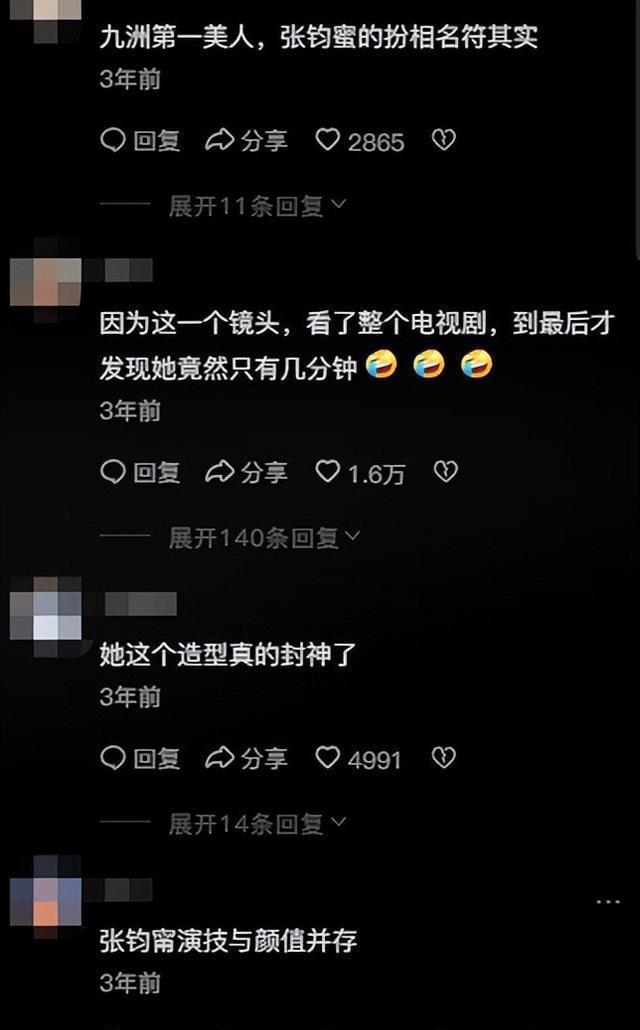This screenshot has width=640, height=1030.
Task: Dislike the 1.6万 likes comment
Action: [x=445, y=472]
